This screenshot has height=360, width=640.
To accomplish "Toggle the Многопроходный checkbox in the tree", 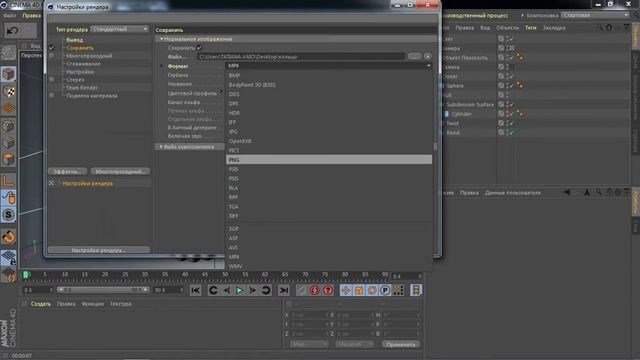I will coord(51,56).
